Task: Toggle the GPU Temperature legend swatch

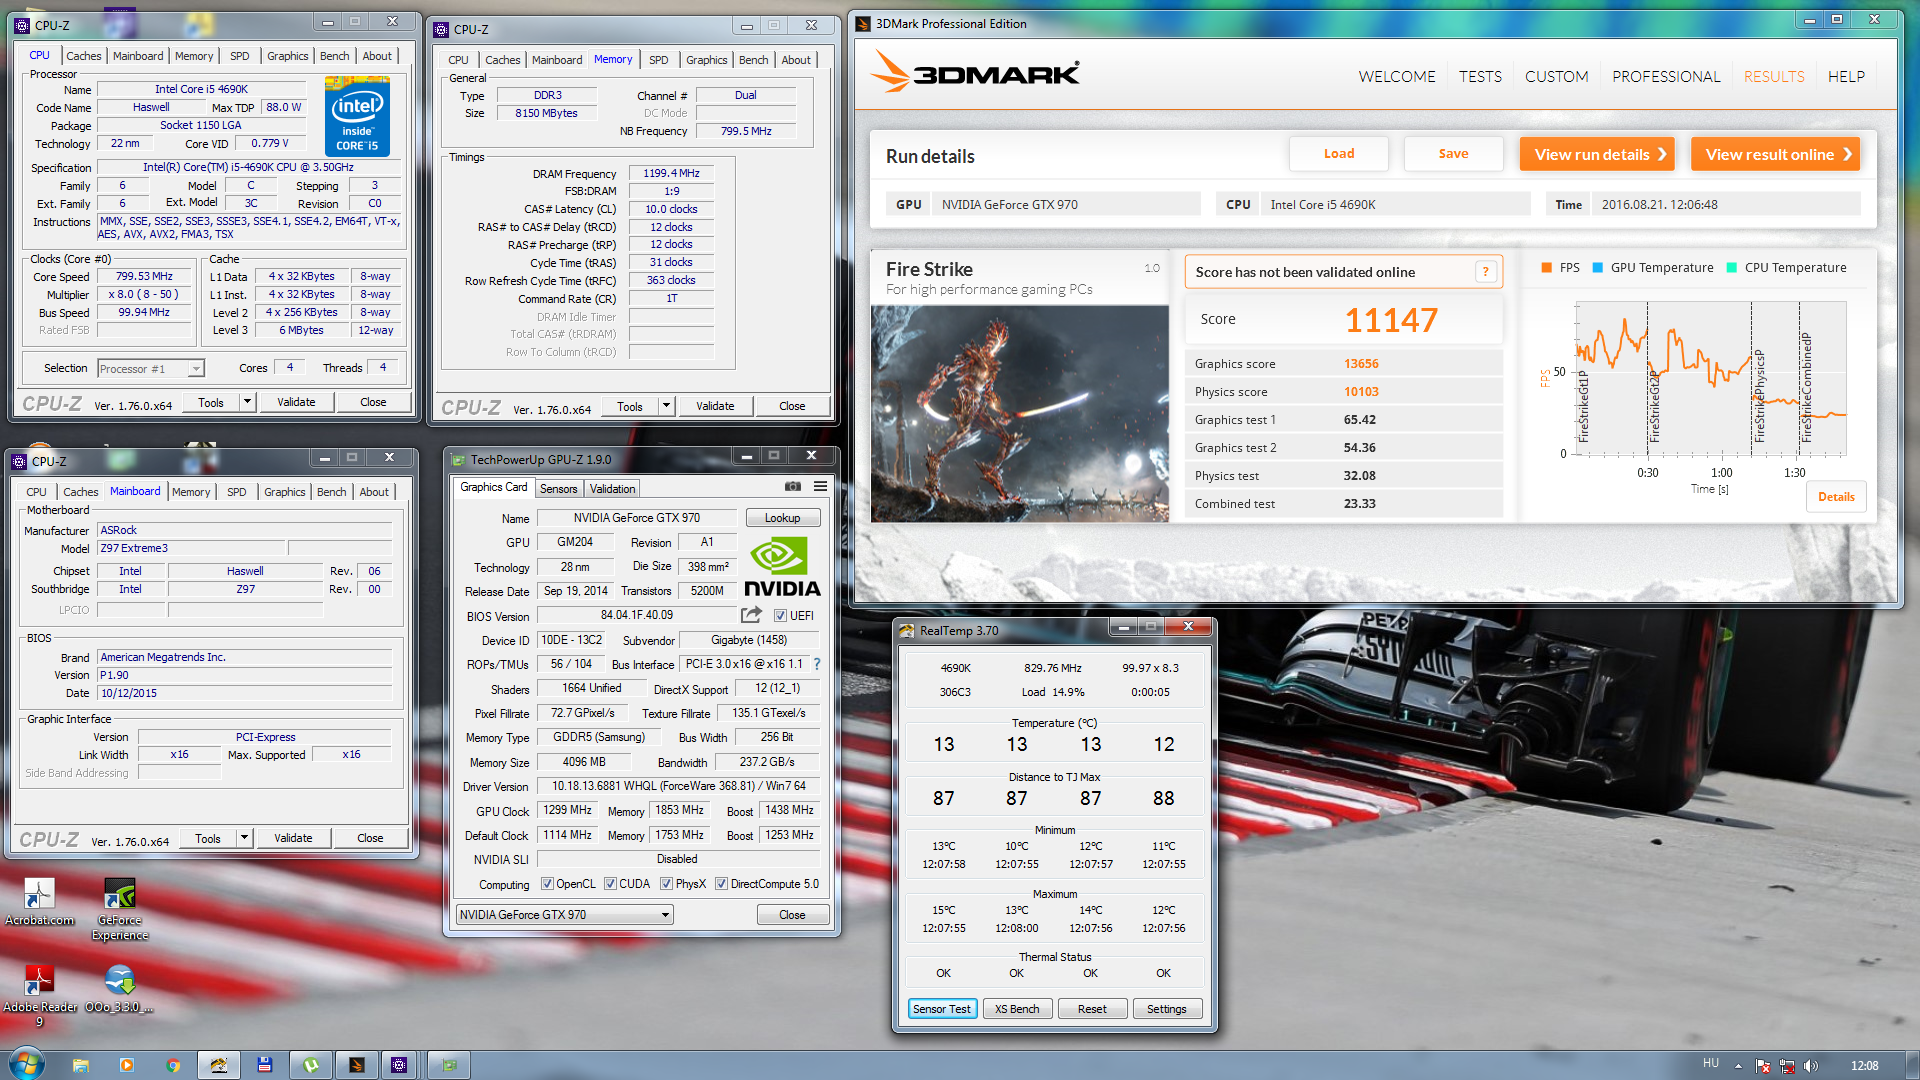Action: tap(1597, 268)
